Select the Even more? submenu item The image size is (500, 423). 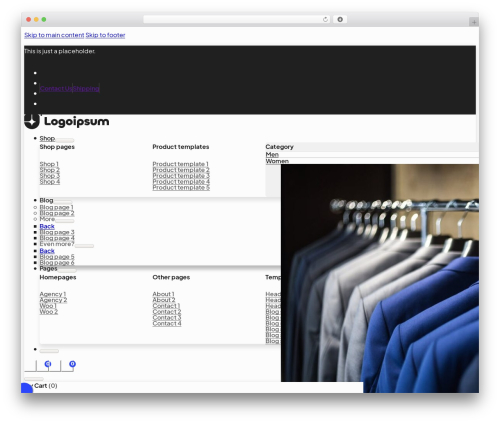(x=57, y=244)
